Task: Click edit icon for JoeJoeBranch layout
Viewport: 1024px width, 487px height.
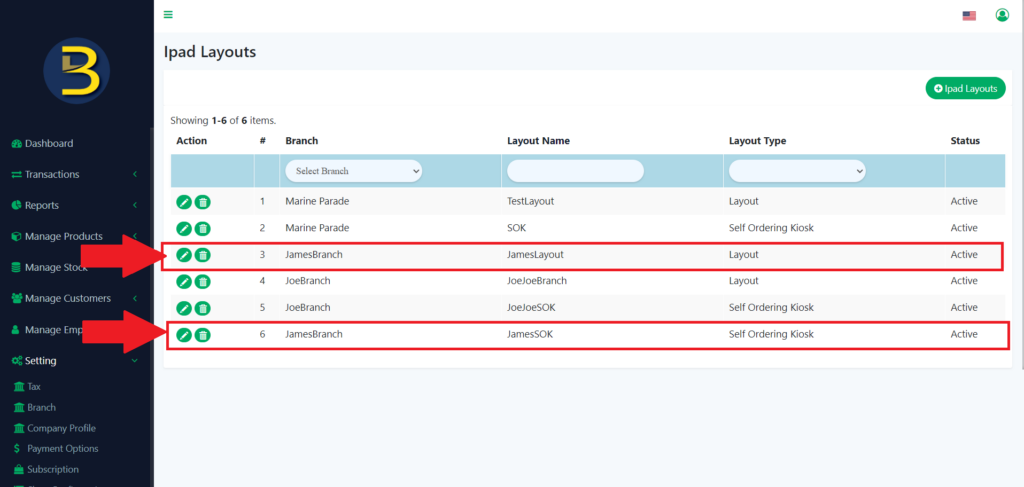Action: tap(184, 282)
